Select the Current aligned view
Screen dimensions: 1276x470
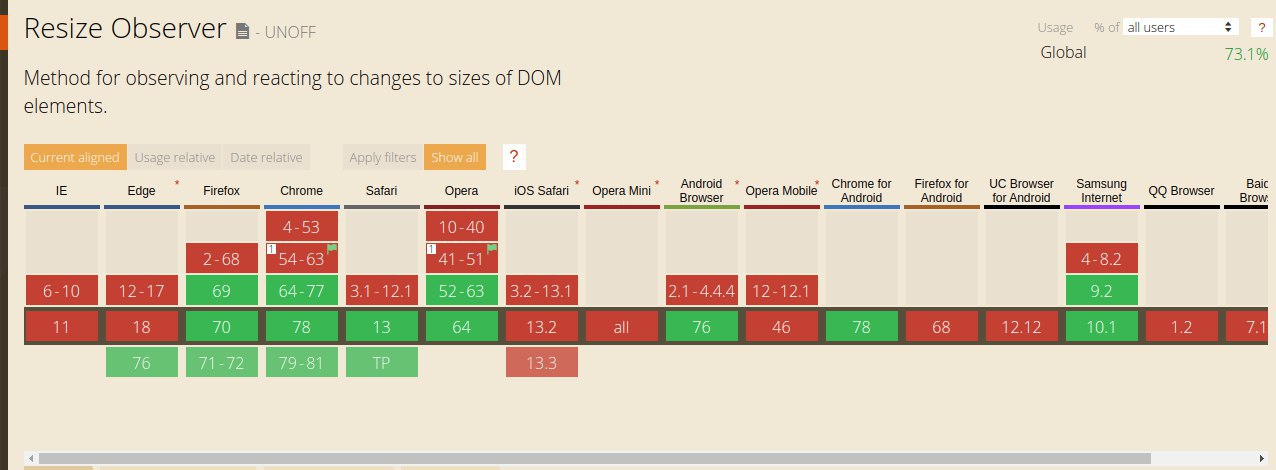pyautogui.click(x=75, y=157)
